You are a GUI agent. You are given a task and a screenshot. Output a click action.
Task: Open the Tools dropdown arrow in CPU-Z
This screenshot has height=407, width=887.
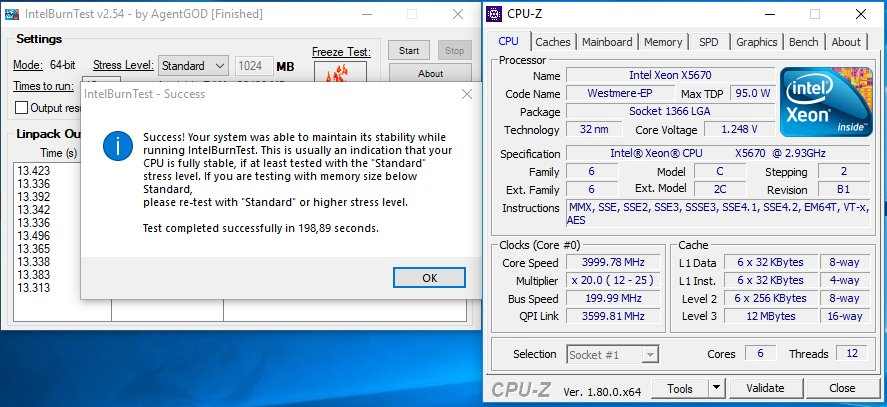point(716,388)
